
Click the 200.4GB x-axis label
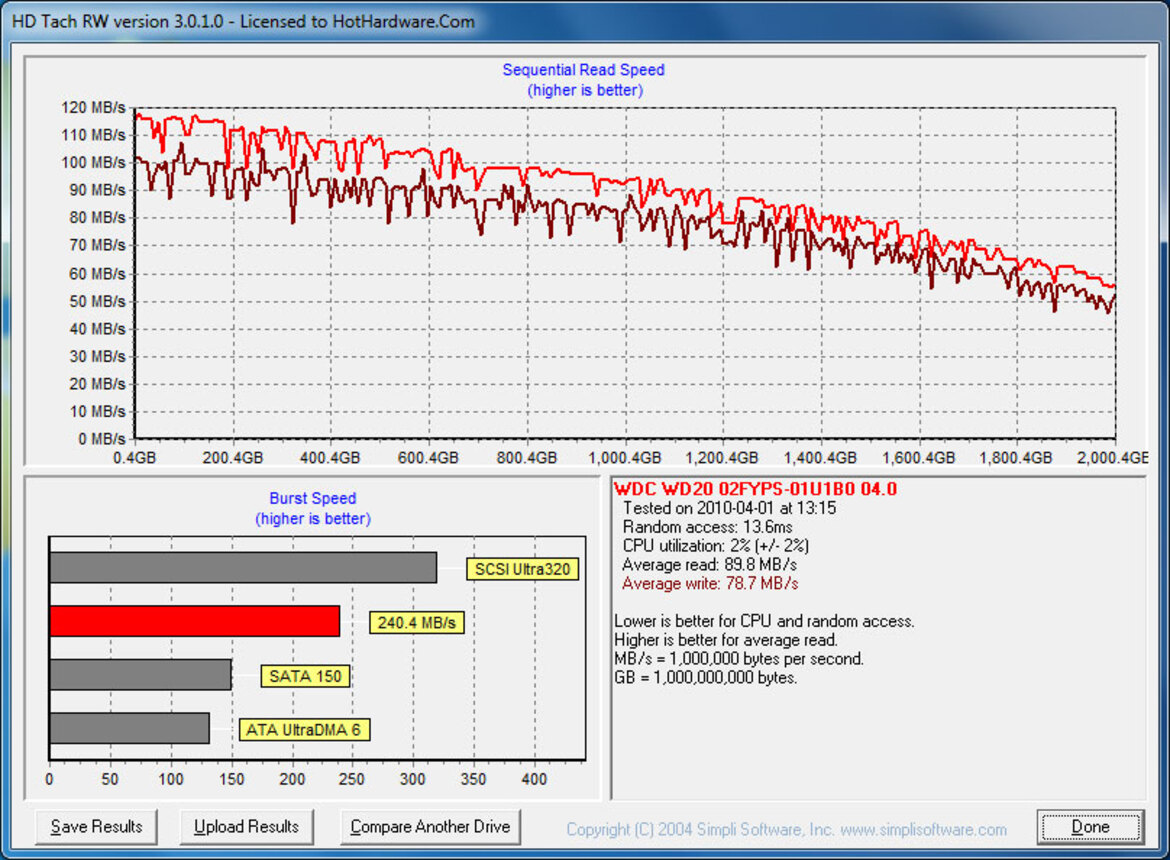point(233,457)
